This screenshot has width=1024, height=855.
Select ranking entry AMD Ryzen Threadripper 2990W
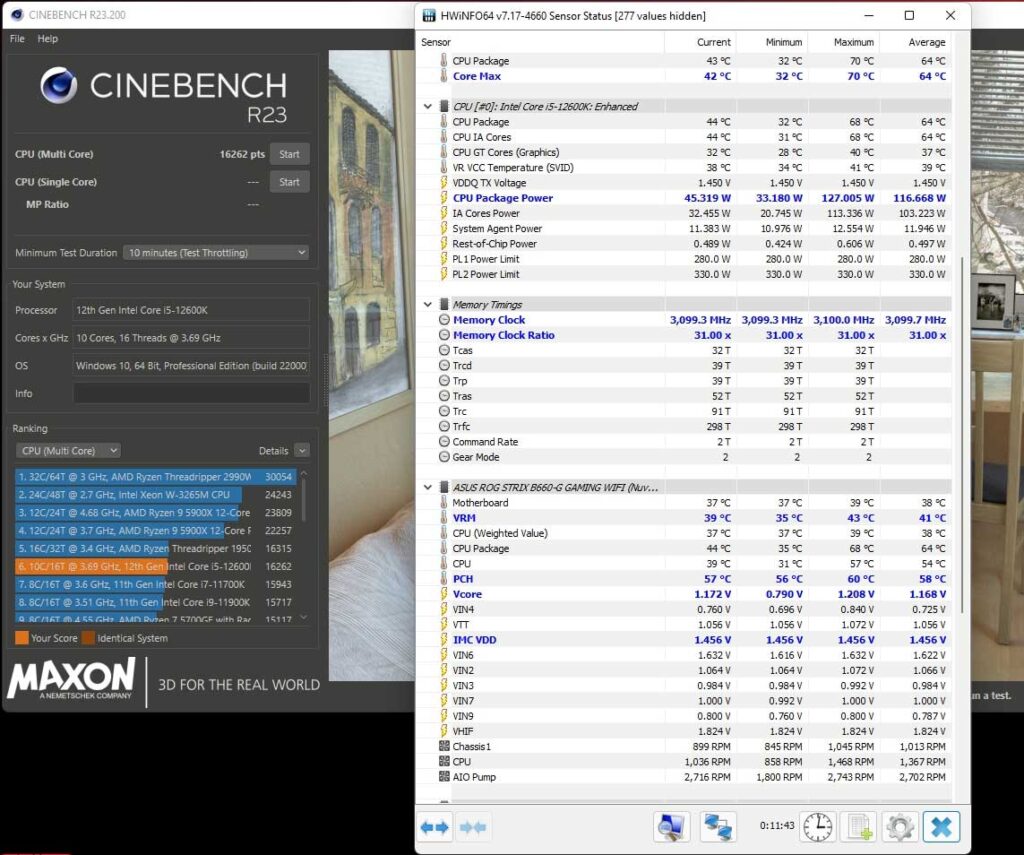coord(155,477)
